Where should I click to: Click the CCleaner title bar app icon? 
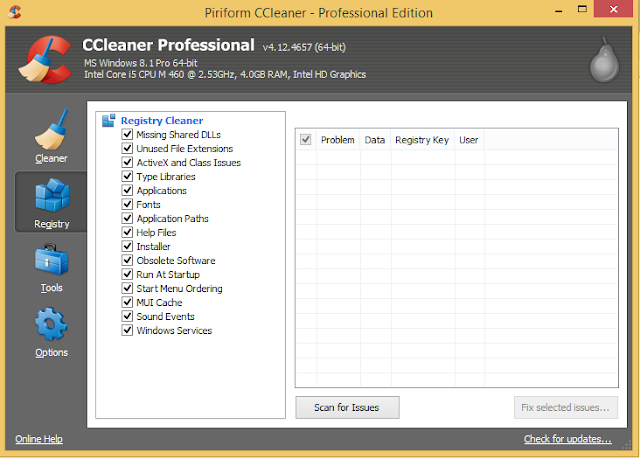click(15, 12)
